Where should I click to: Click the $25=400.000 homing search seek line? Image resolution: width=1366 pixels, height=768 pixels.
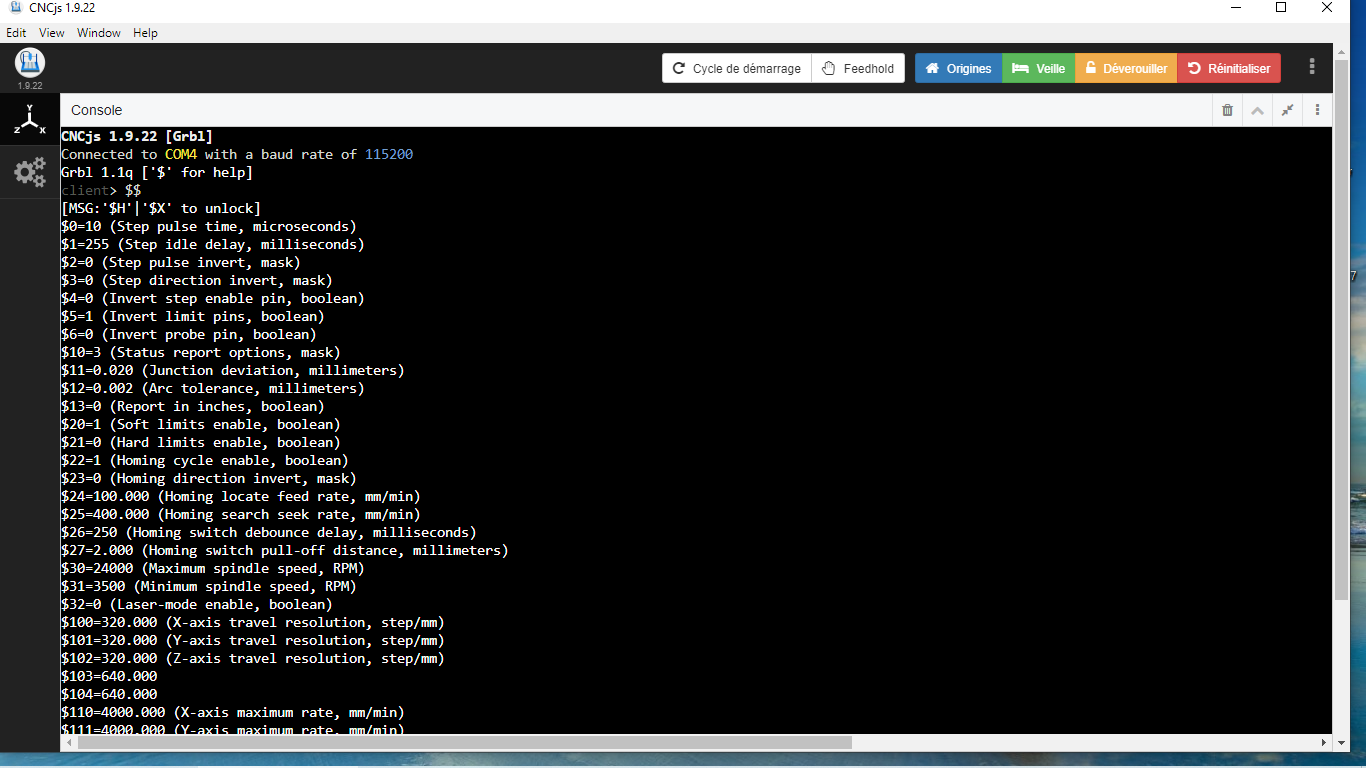[x=241, y=514]
